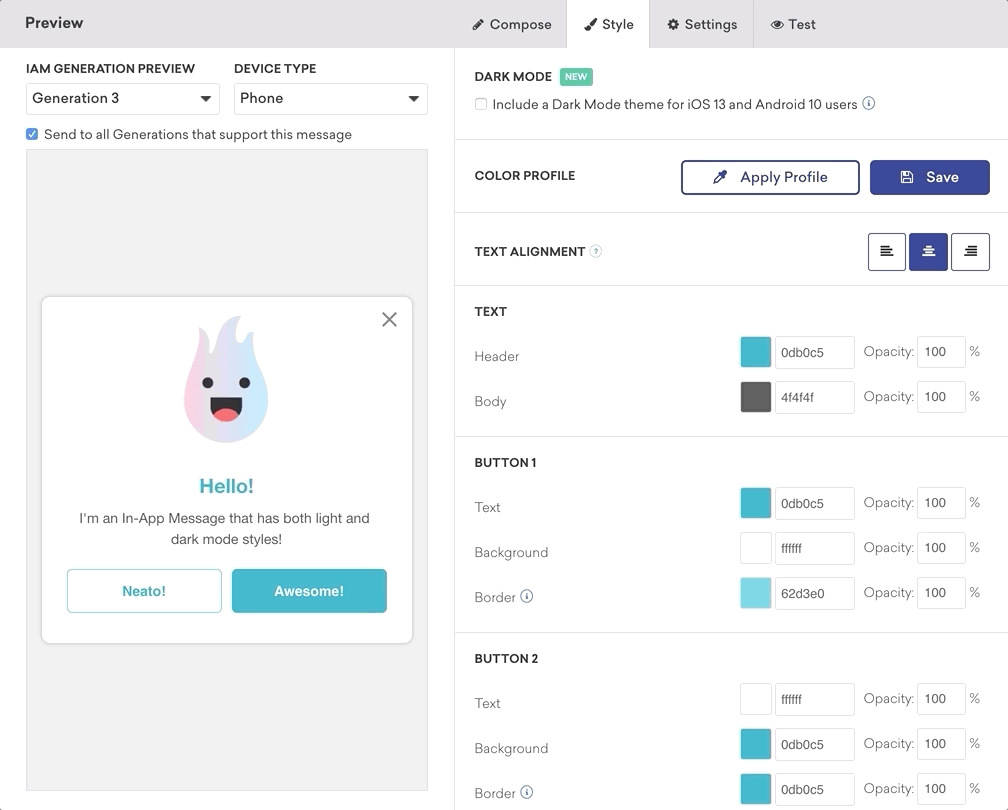Open the Header text color swatch
The image size is (1008, 810).
coord(755,352)
